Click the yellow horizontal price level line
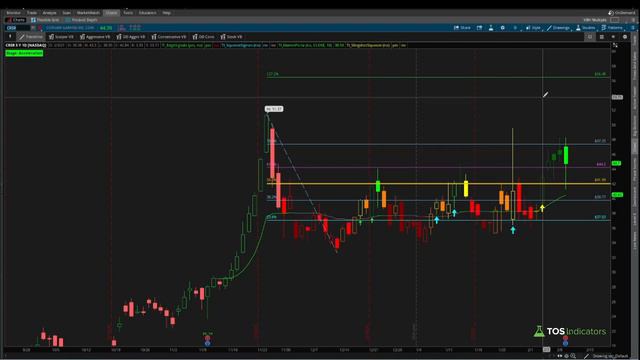640x360 pixels. 437,184
